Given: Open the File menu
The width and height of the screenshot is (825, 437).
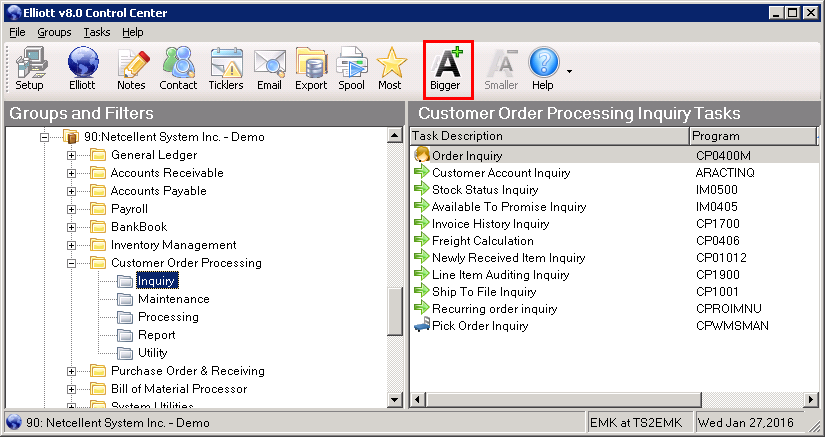Looking at the screenshot, I should pyautogui.click(x=17, y=32).
